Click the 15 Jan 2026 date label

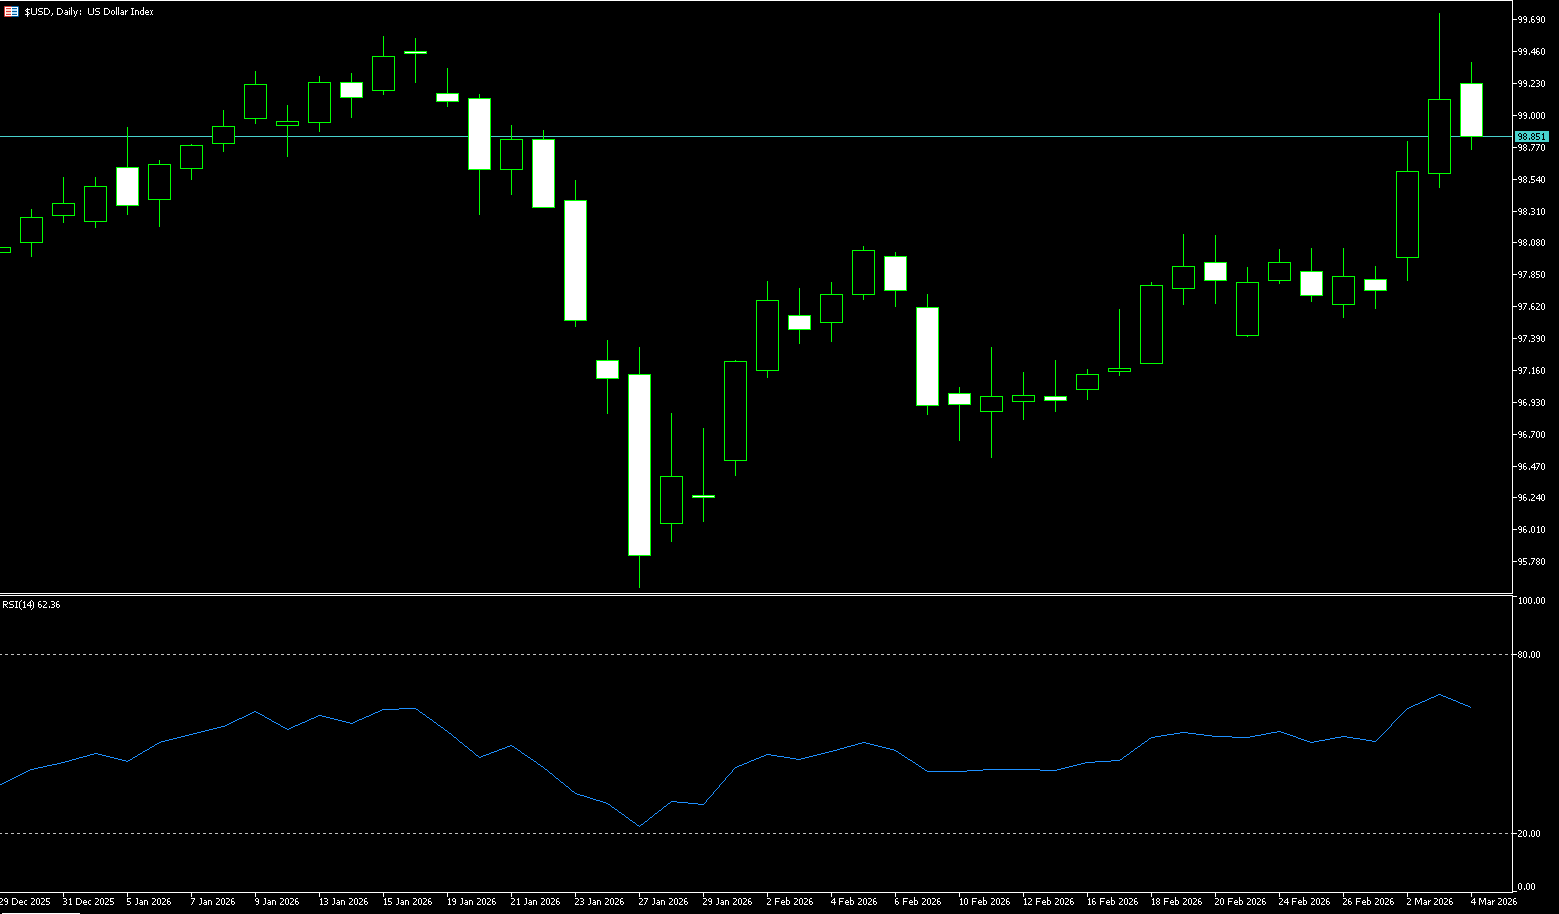coord(407,902)
